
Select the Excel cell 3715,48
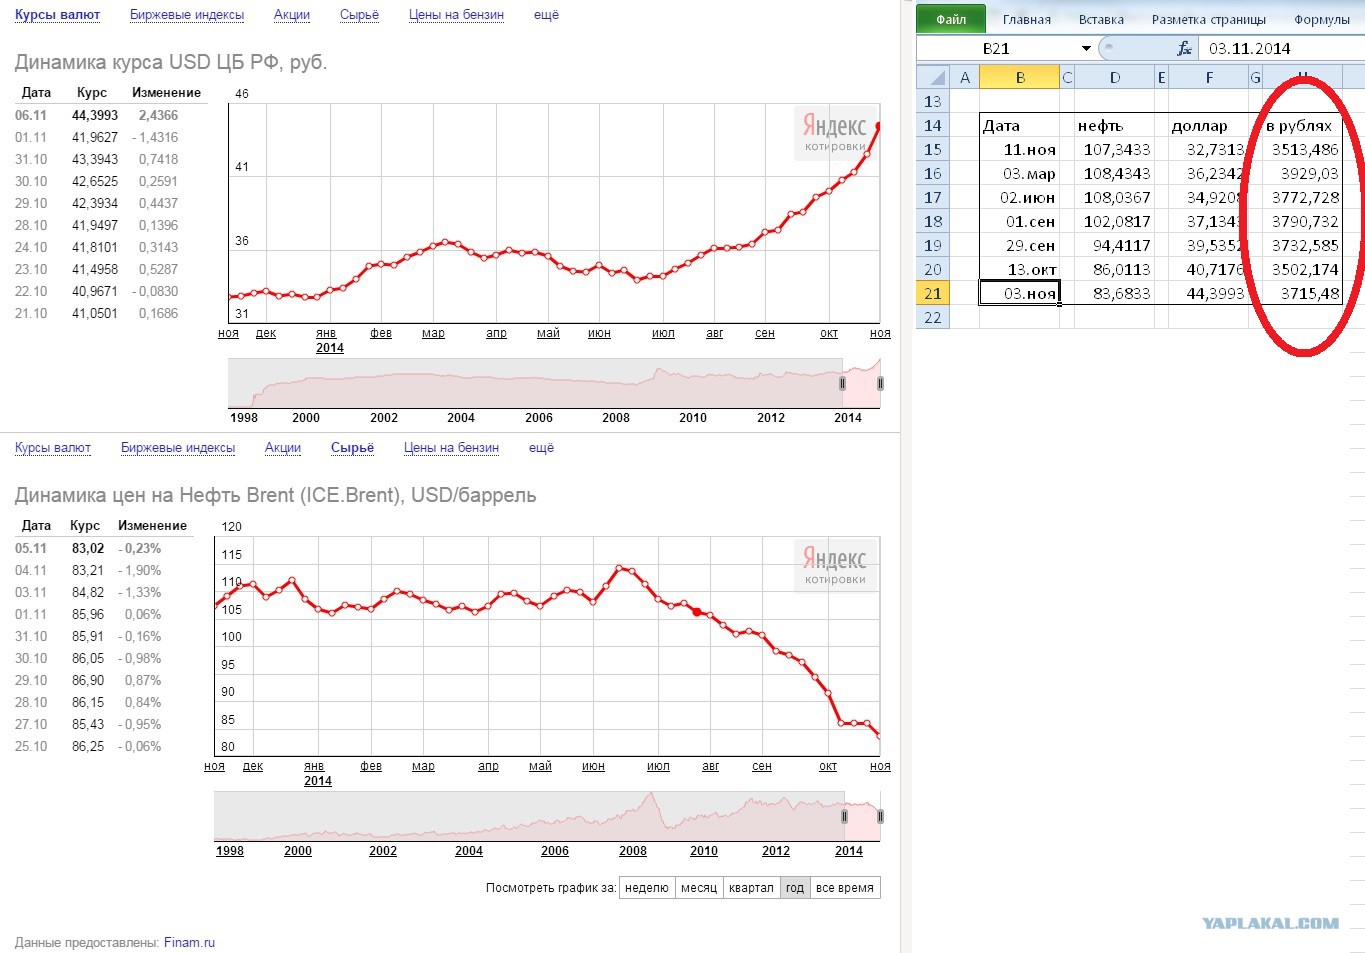pos(1302,293)
